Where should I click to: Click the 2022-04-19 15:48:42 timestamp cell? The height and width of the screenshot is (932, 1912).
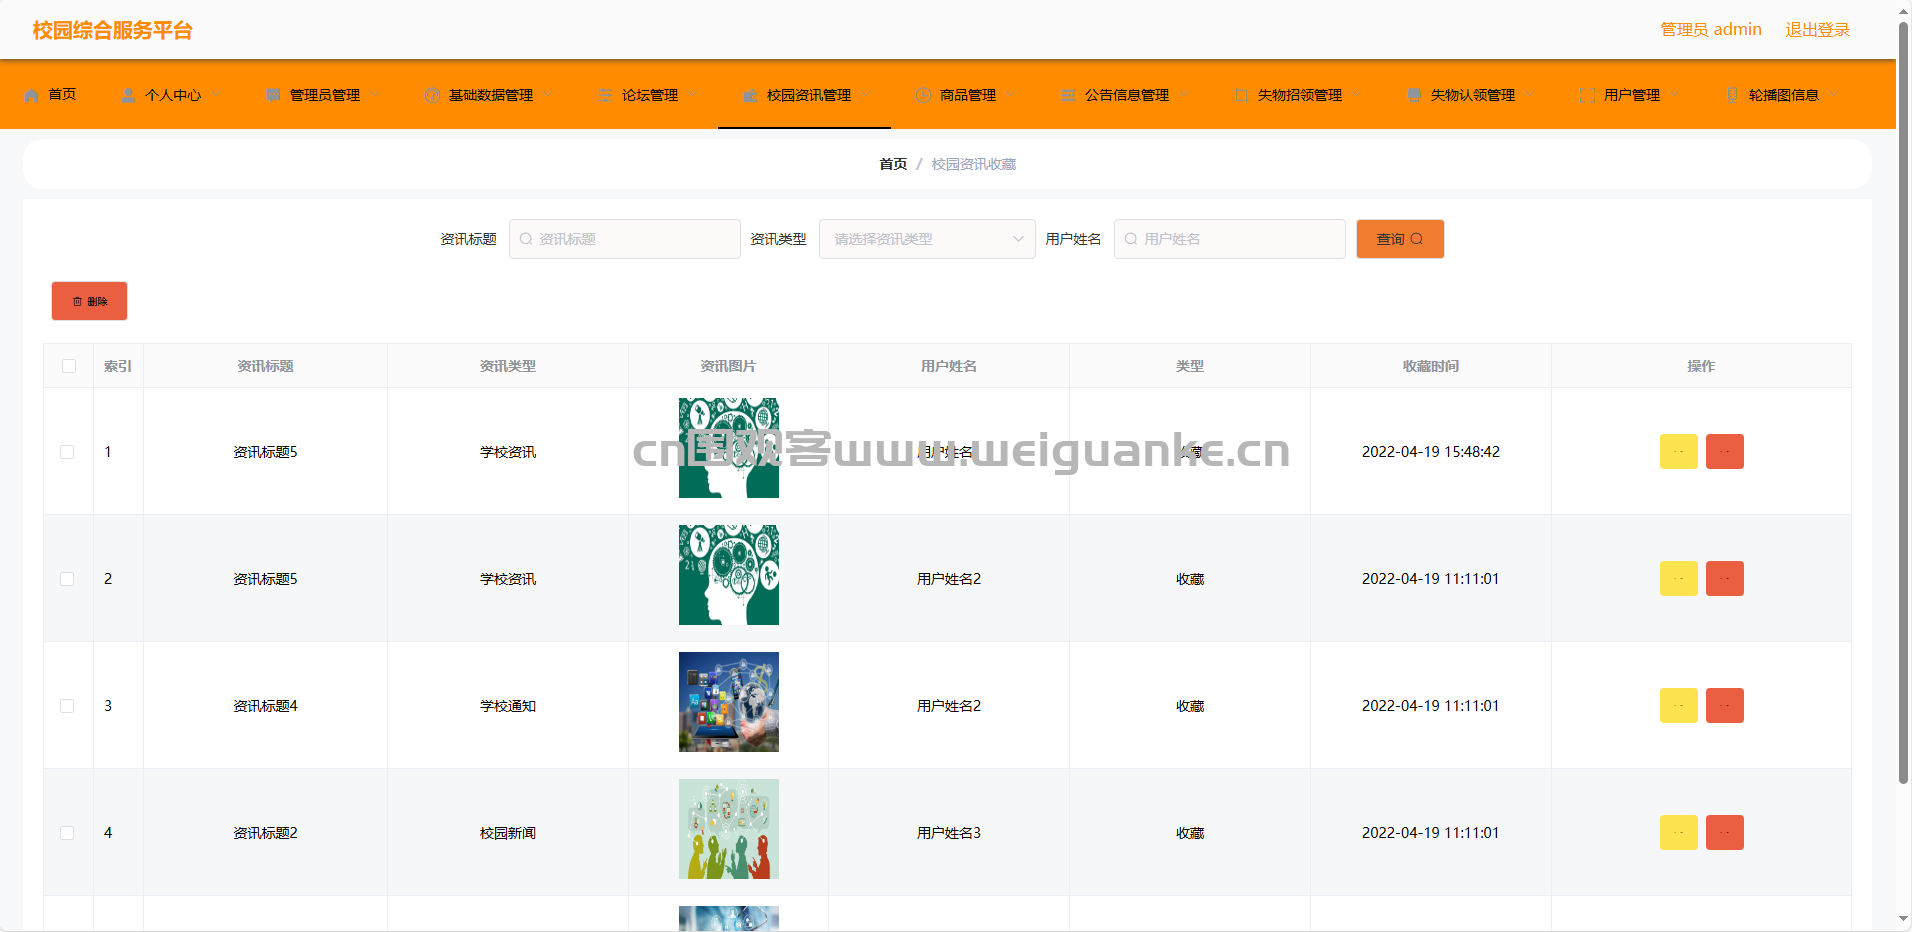tap(1431, 452)
